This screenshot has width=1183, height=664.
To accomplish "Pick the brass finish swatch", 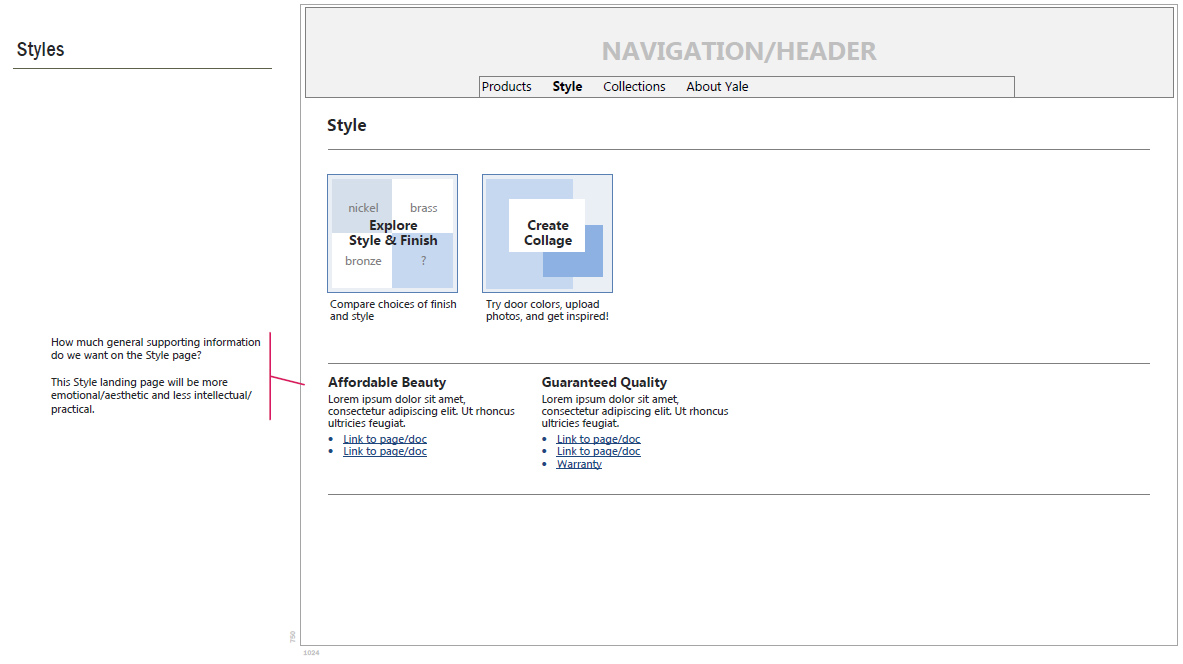I will click(423, 208).
